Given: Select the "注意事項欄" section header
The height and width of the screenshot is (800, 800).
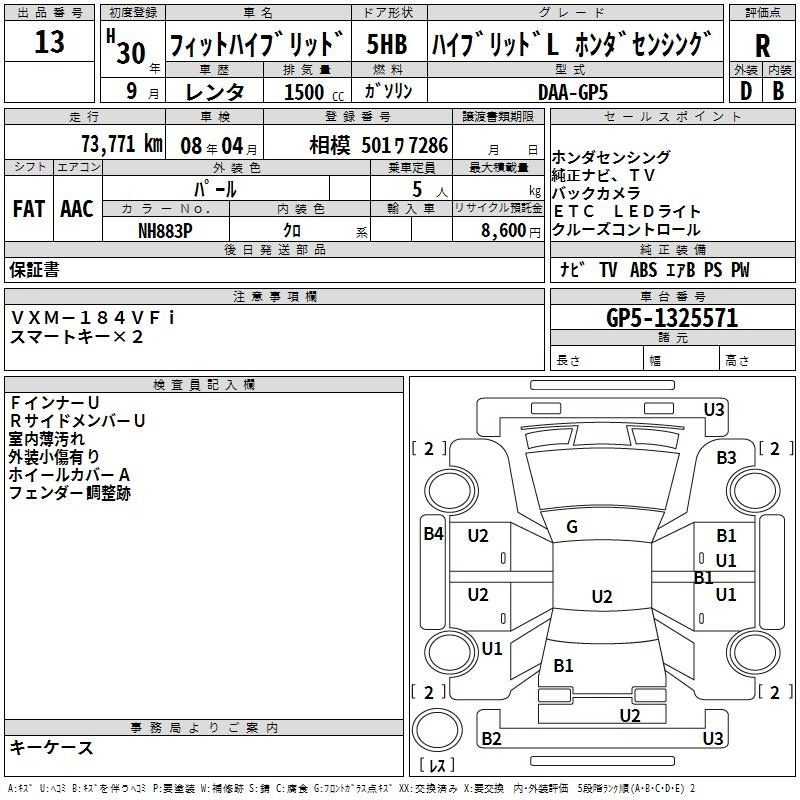Looking at the screenshot, I should (274, 296).
